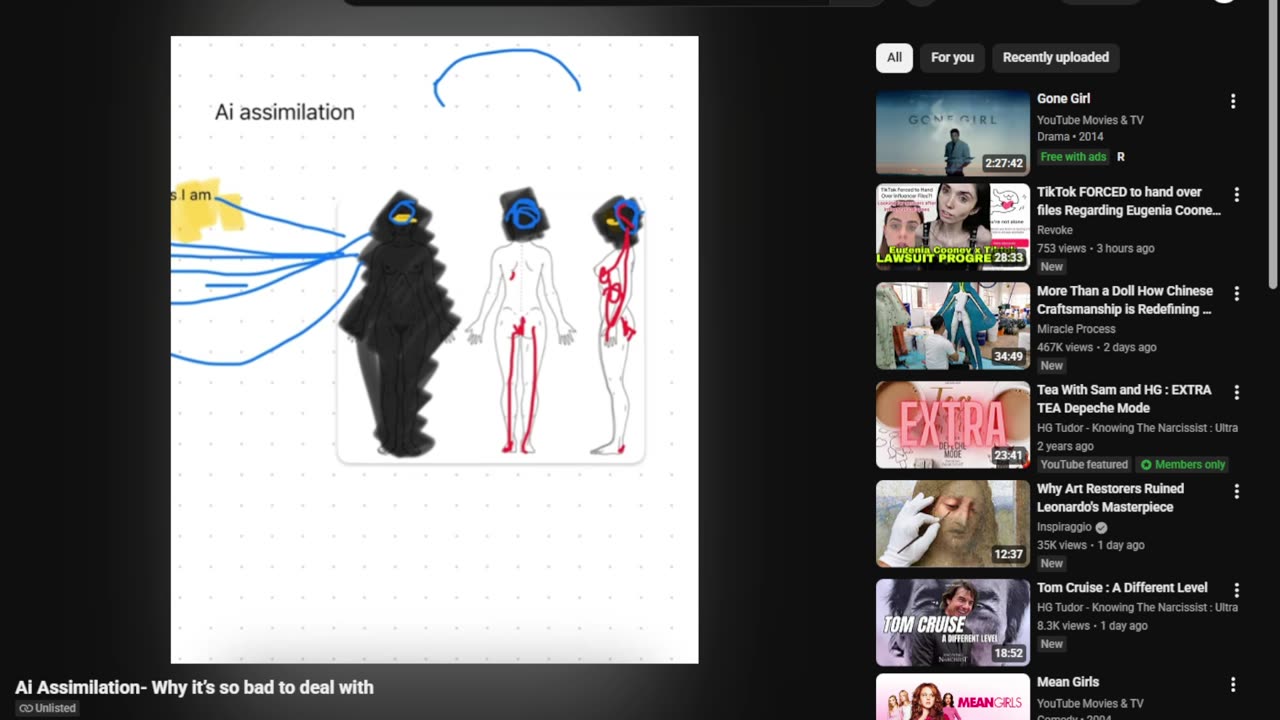Click '8.3K views • 1 day ago' text
The image size is (1280, 720).
(x=1092, y=625)
